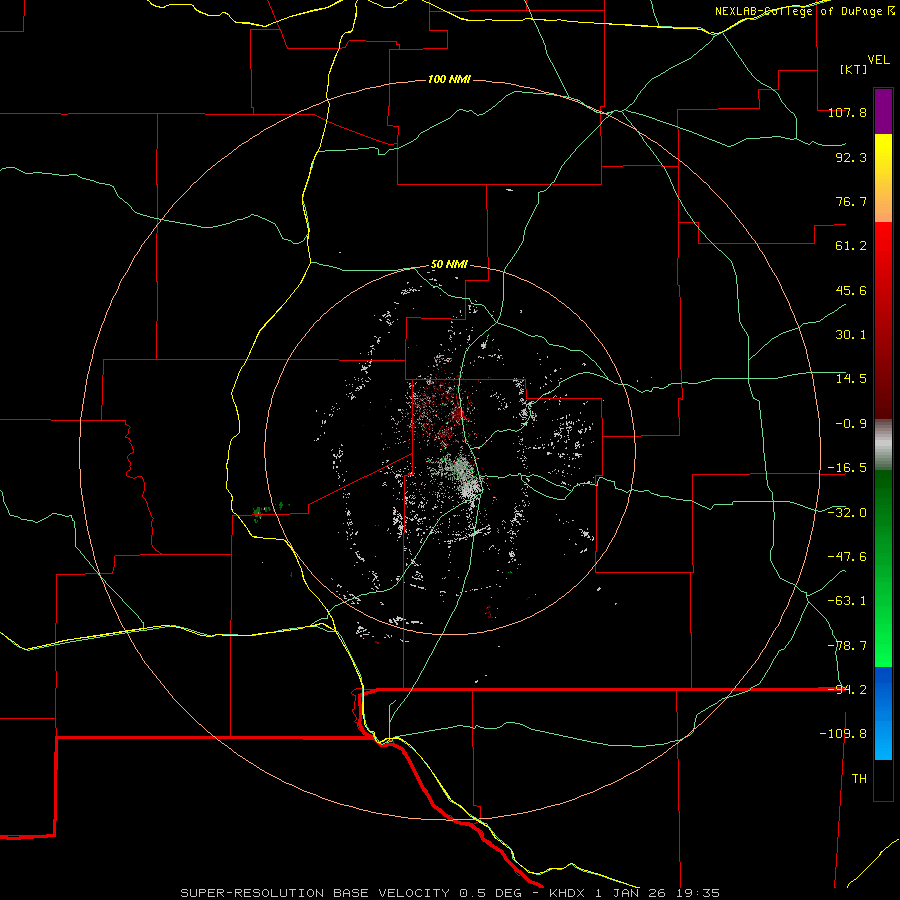The height and width of the screenshot is (900, 900).
Task: Click the NEXLAB-College of DuPage label
Action: (x=804, y=11)
